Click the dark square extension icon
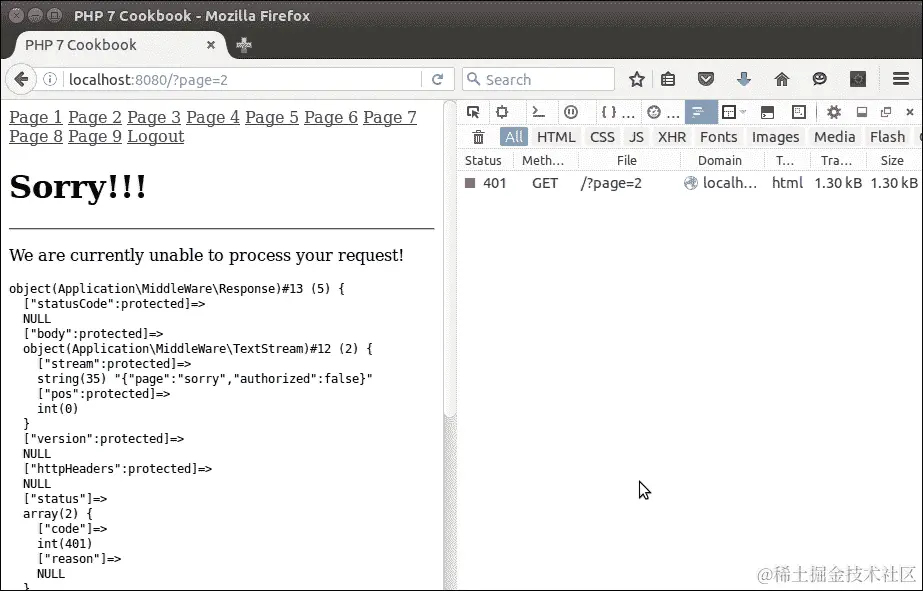 858,79
